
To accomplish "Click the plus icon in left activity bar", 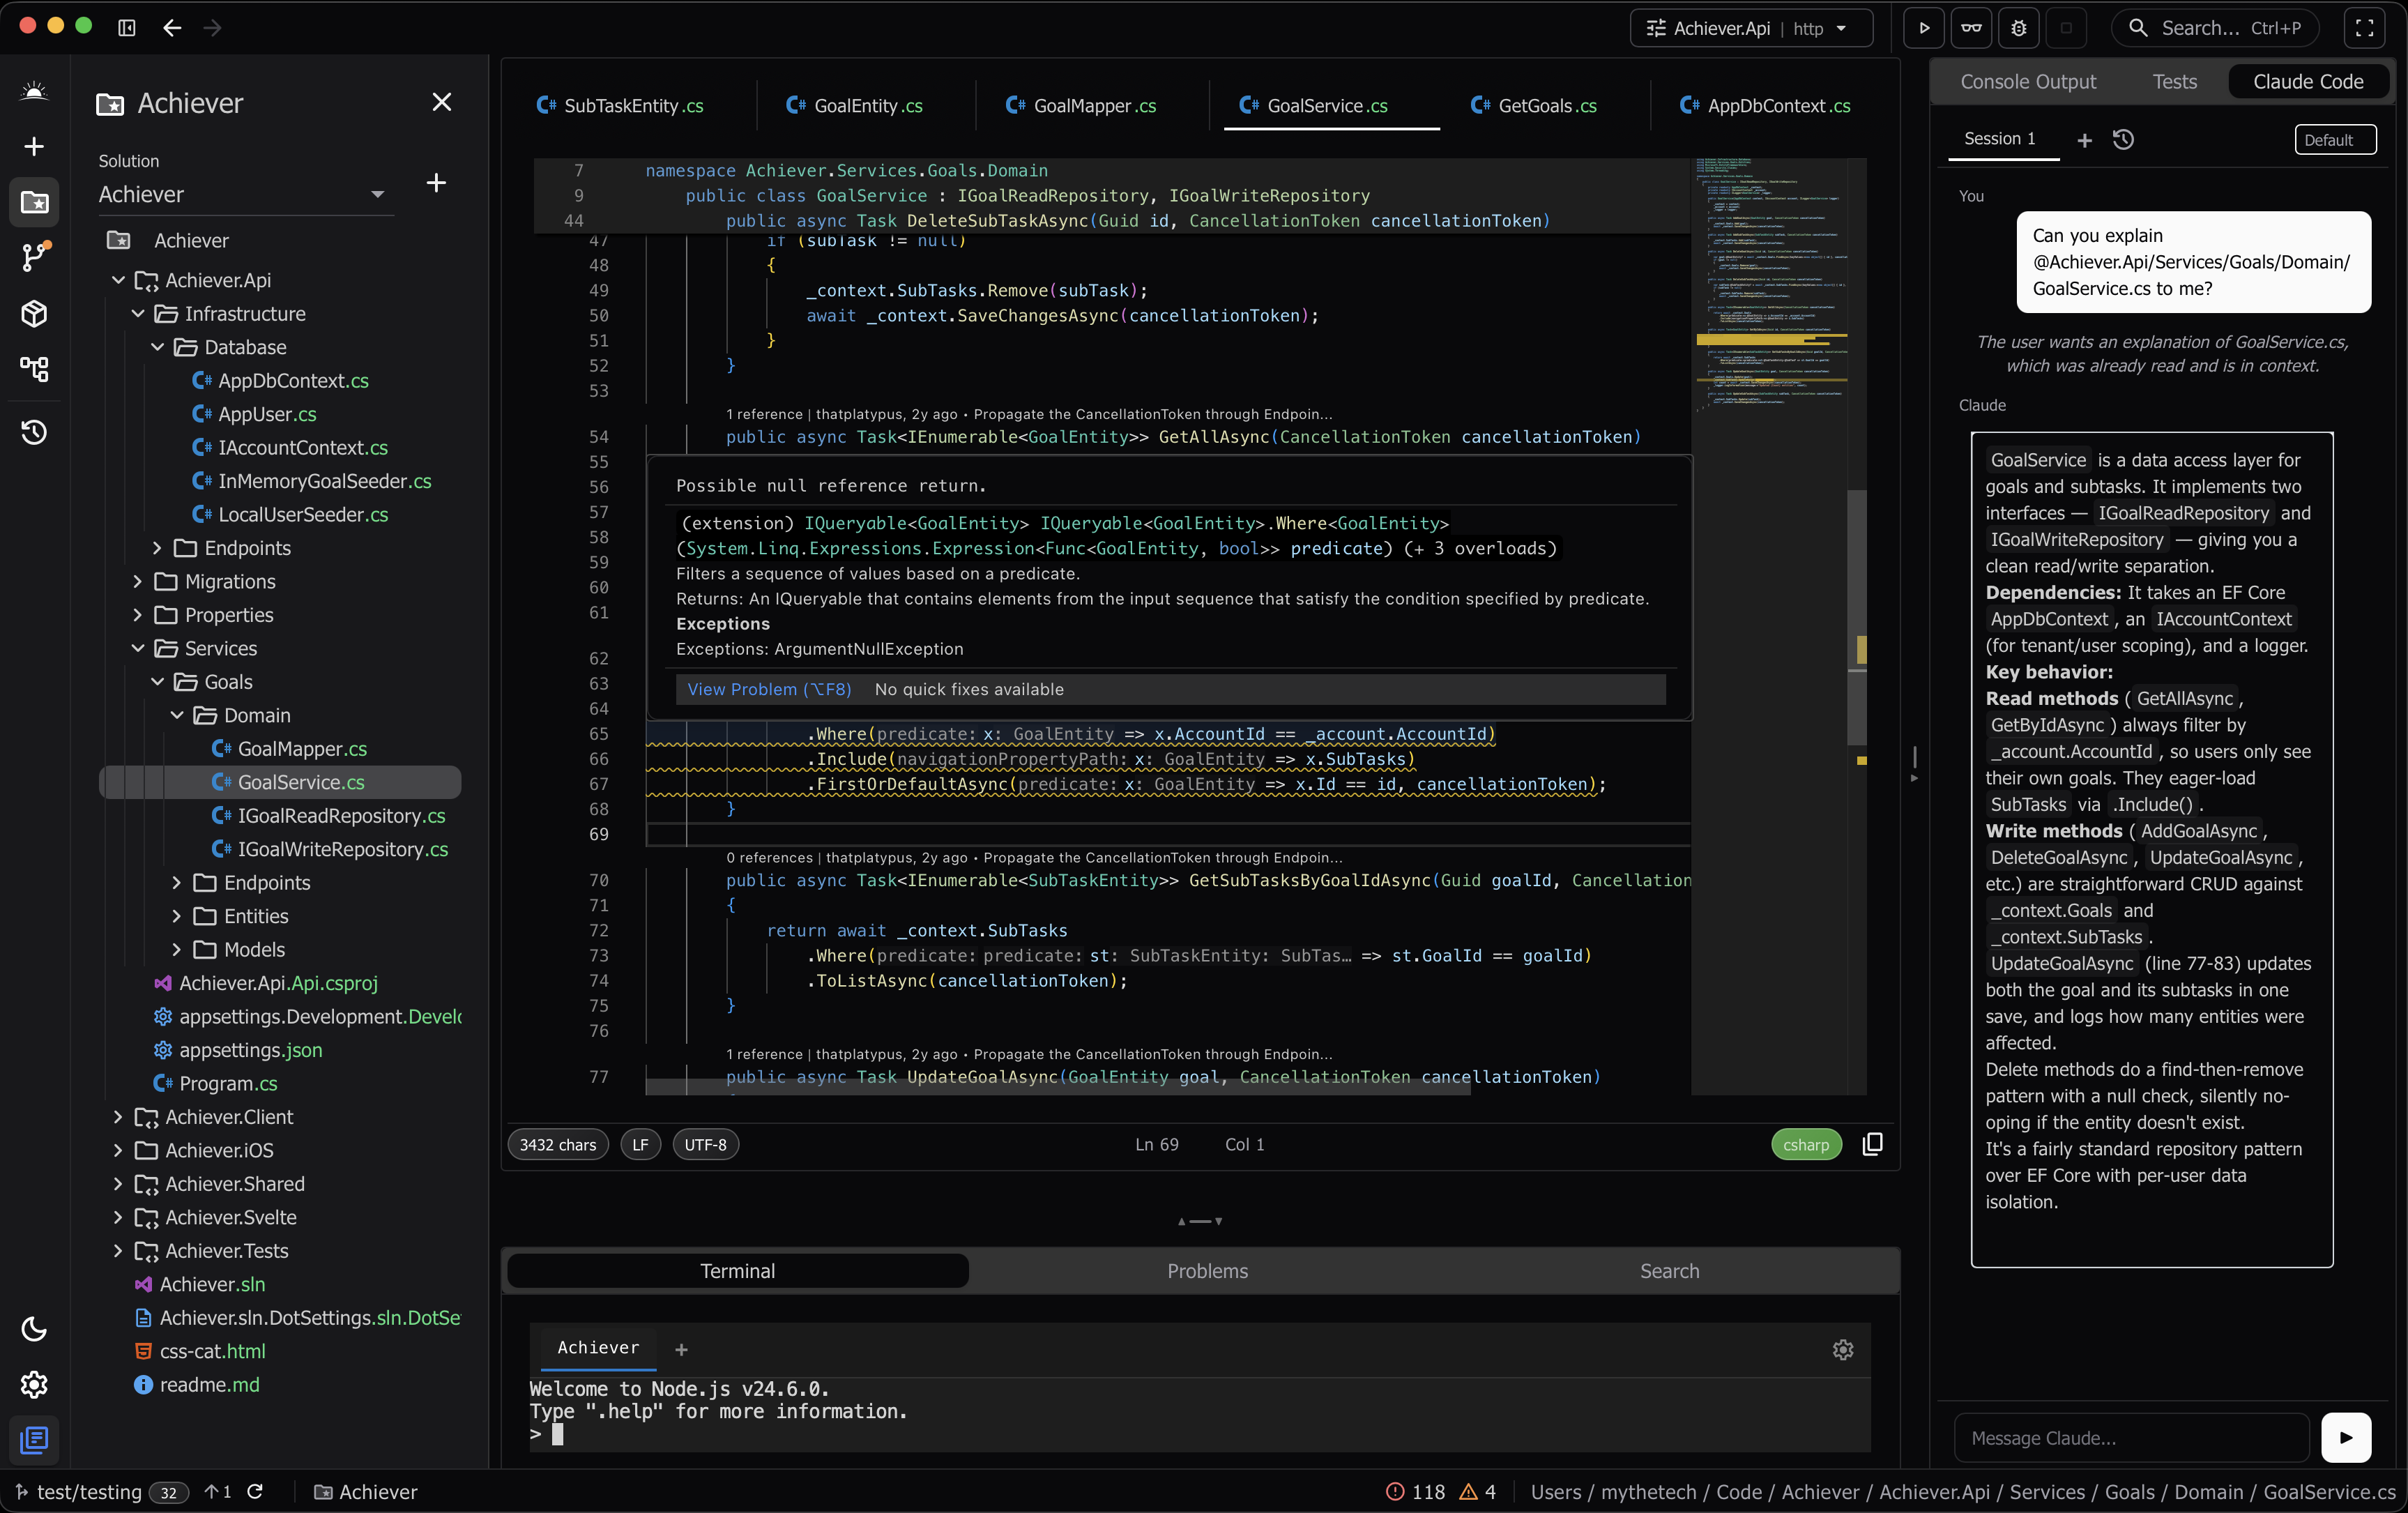I will 34,147.
